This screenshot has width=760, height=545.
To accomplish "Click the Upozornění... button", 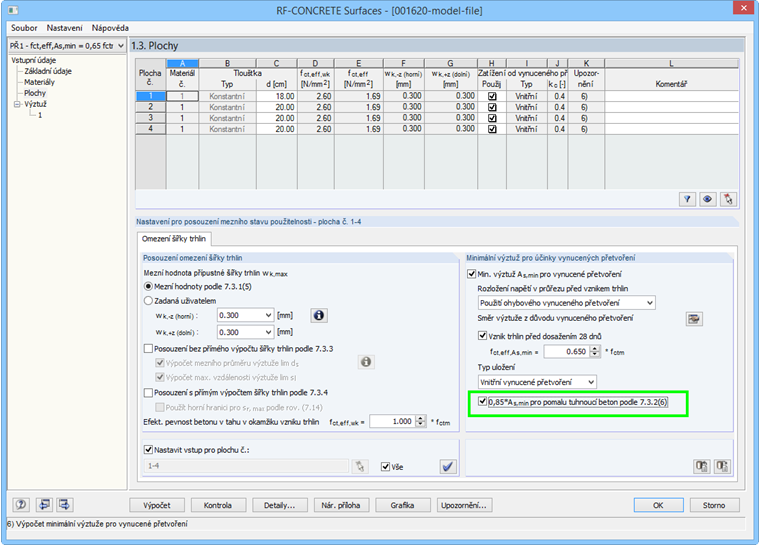I will (x=464, y=505).
